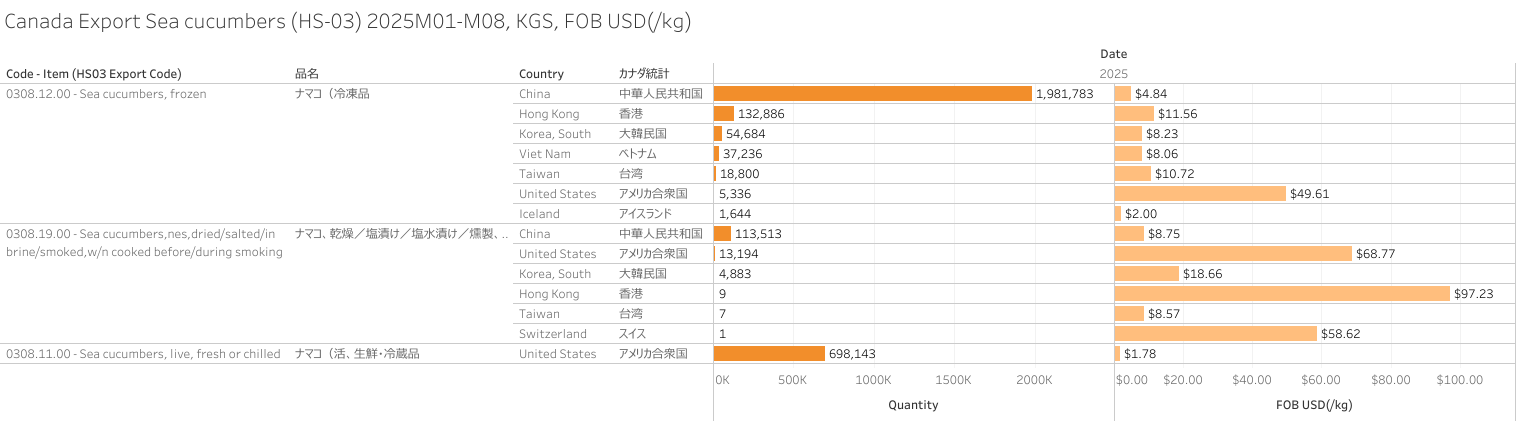Viewport: 1517px width, 421px height.
Task: Select the FOB USD(/kg) axis title
Action: [x=1314, y=405]
